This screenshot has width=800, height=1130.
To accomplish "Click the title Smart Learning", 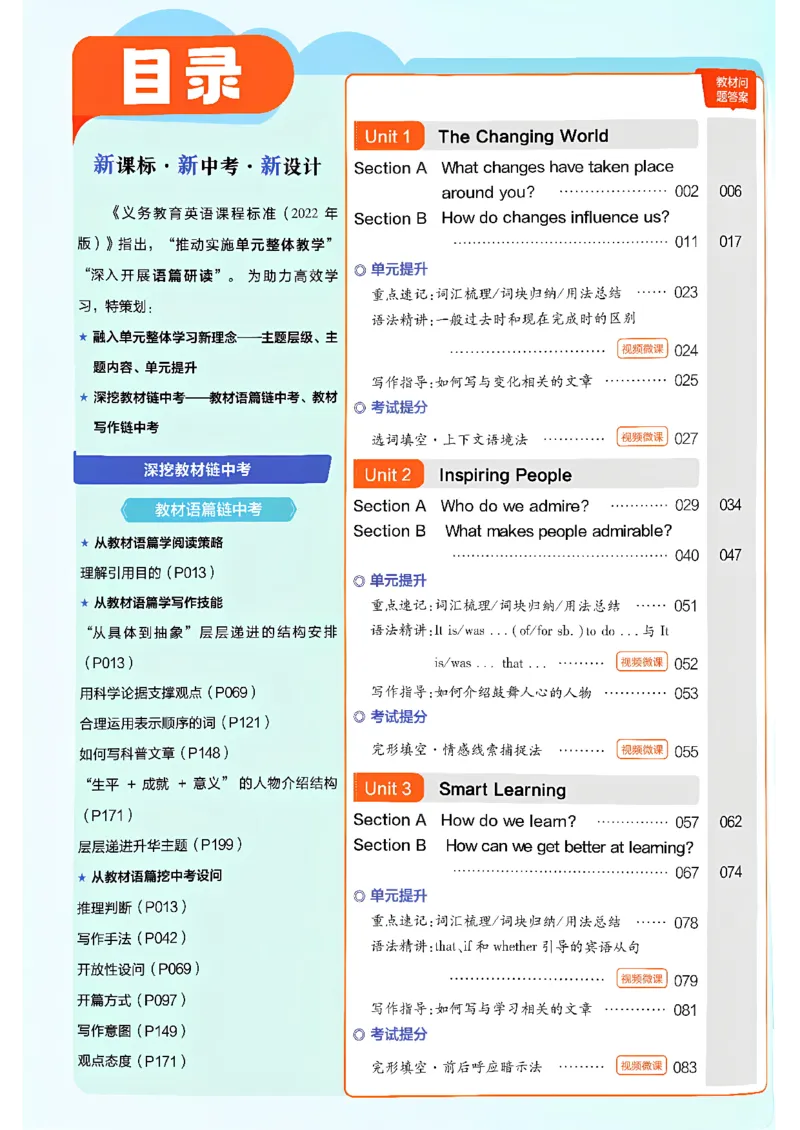I will coord(502,789).
